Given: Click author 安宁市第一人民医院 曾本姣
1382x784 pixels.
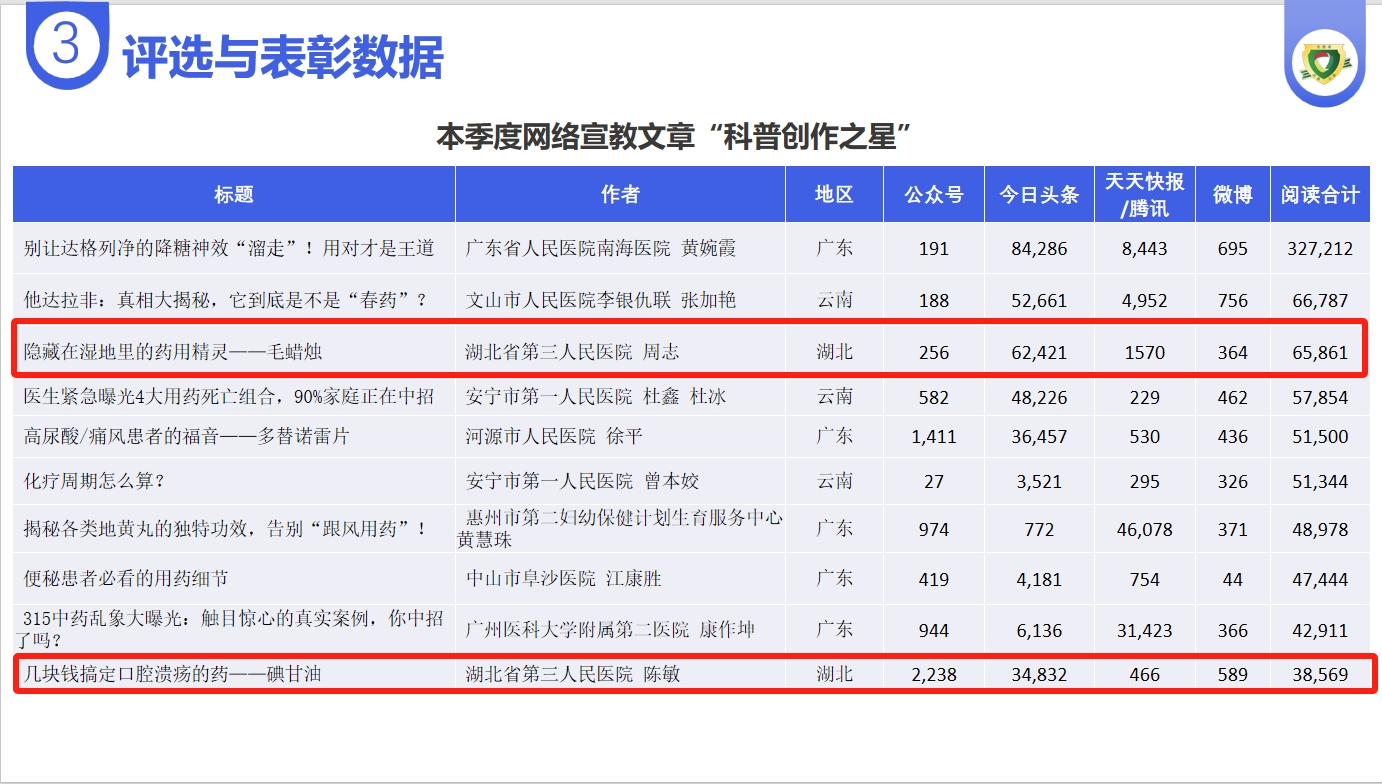Looking at the screenshot, I should [x=582, y=481].
